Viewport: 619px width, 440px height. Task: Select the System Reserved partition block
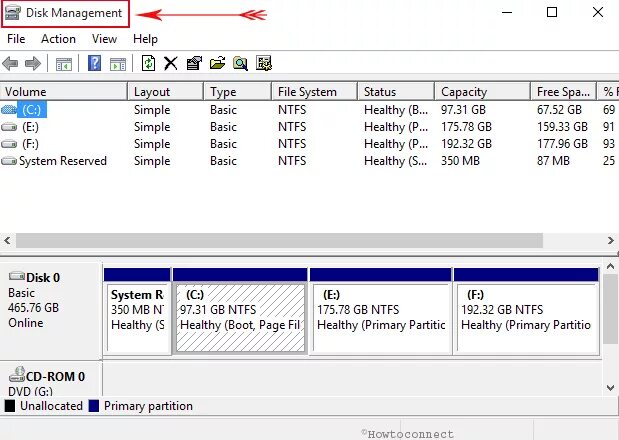pyautogui.click(x=137, y=311)
